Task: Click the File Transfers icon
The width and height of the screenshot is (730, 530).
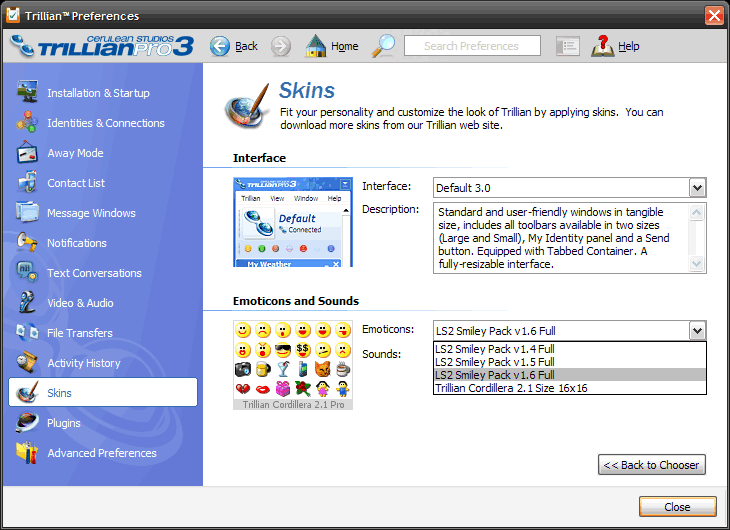Action: (27, 332)
